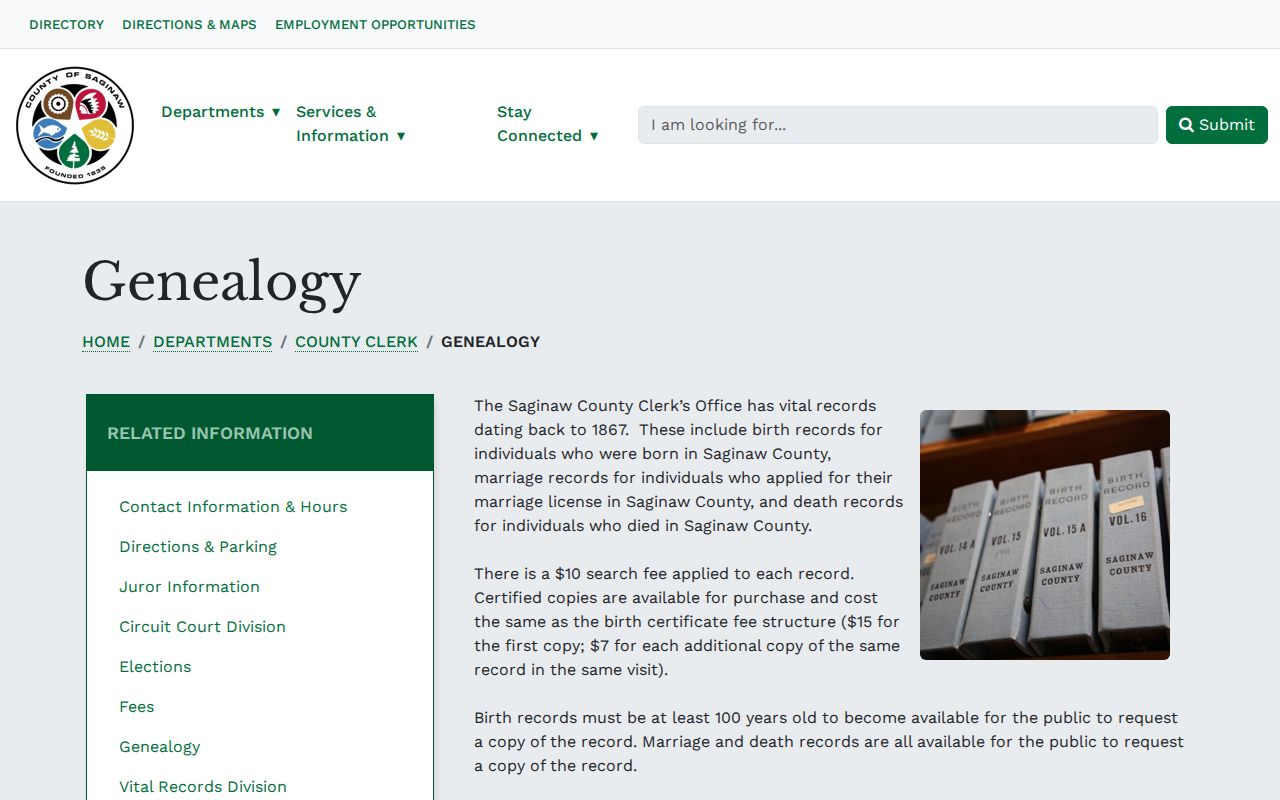The image size is (1280, 800).
Task: Click the green Submit search button
Action: pyautogui.click(x=1217, y=125)
